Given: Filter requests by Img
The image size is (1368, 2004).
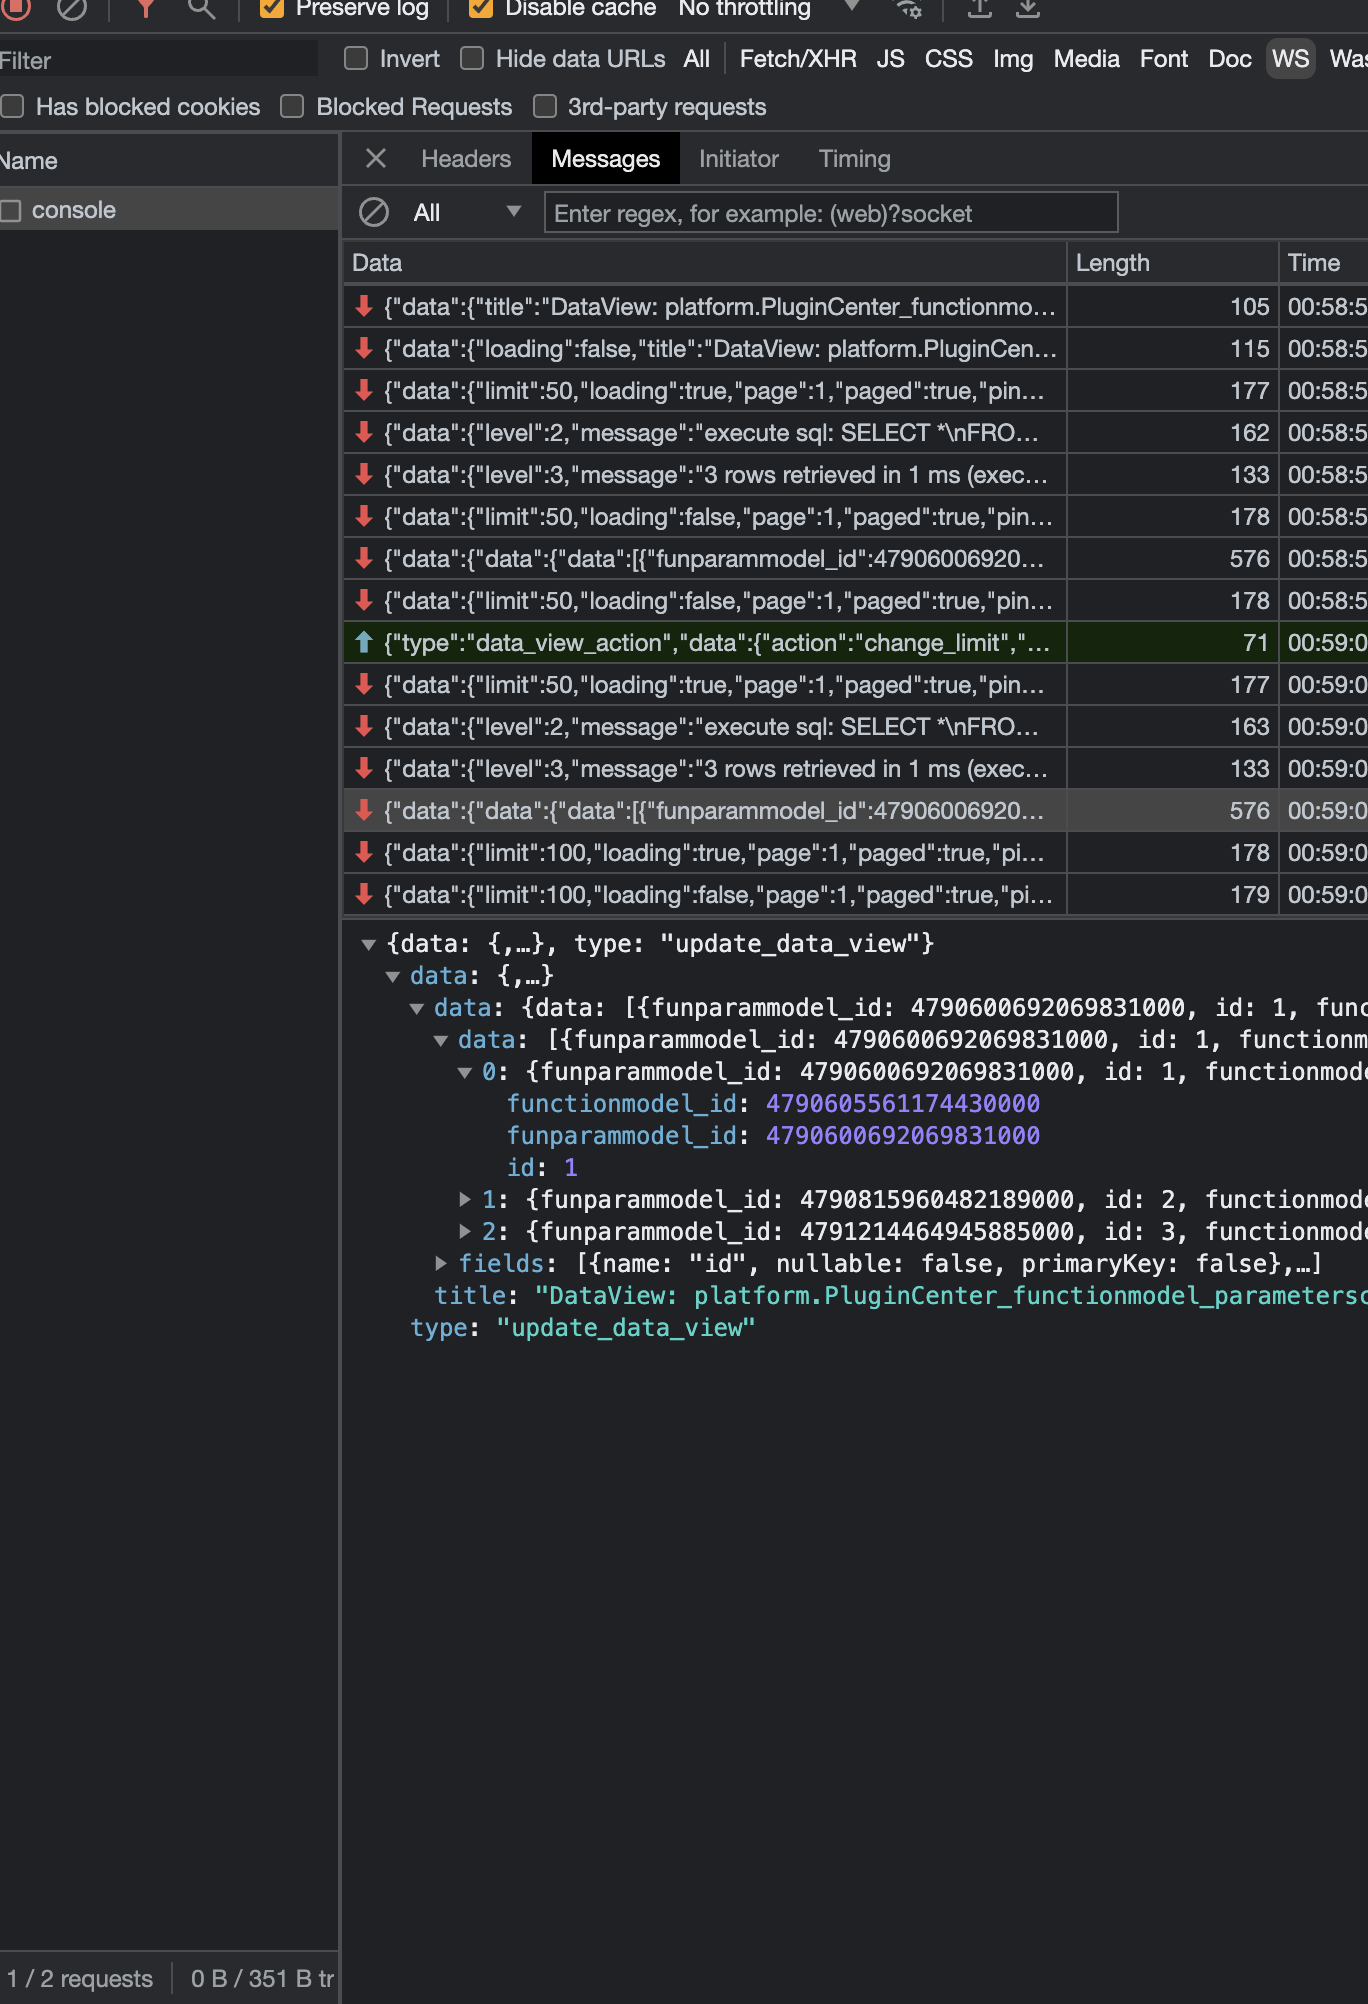Looking at the screenshot, I should pyautogui.click(x=1013, y=59).
